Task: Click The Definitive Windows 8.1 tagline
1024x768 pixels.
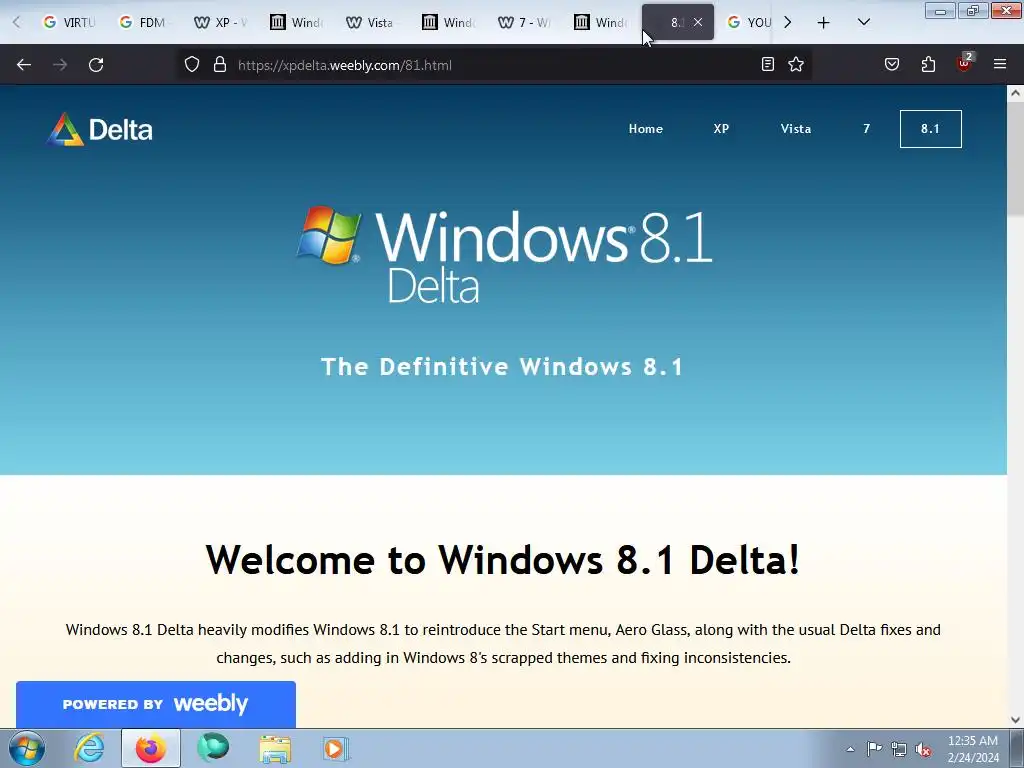Action: (x=503, y=366)
